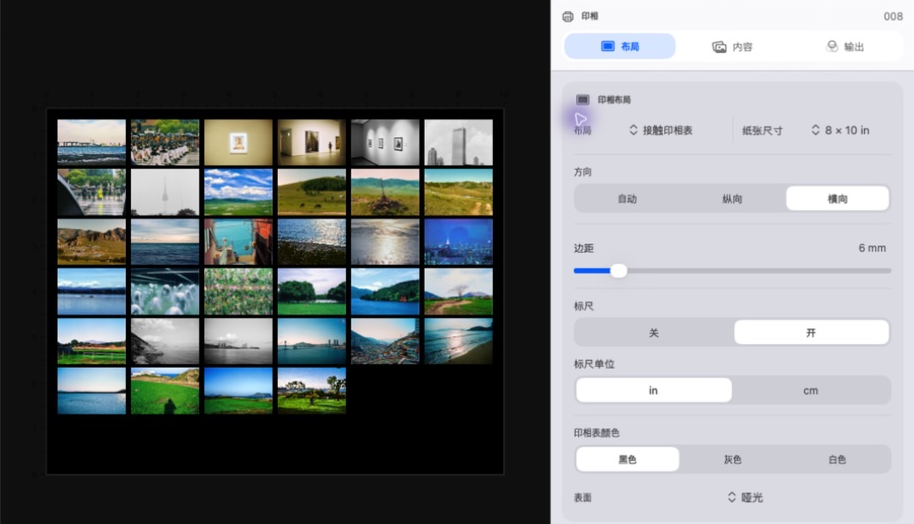Click the 008 label in panel header

892,16
